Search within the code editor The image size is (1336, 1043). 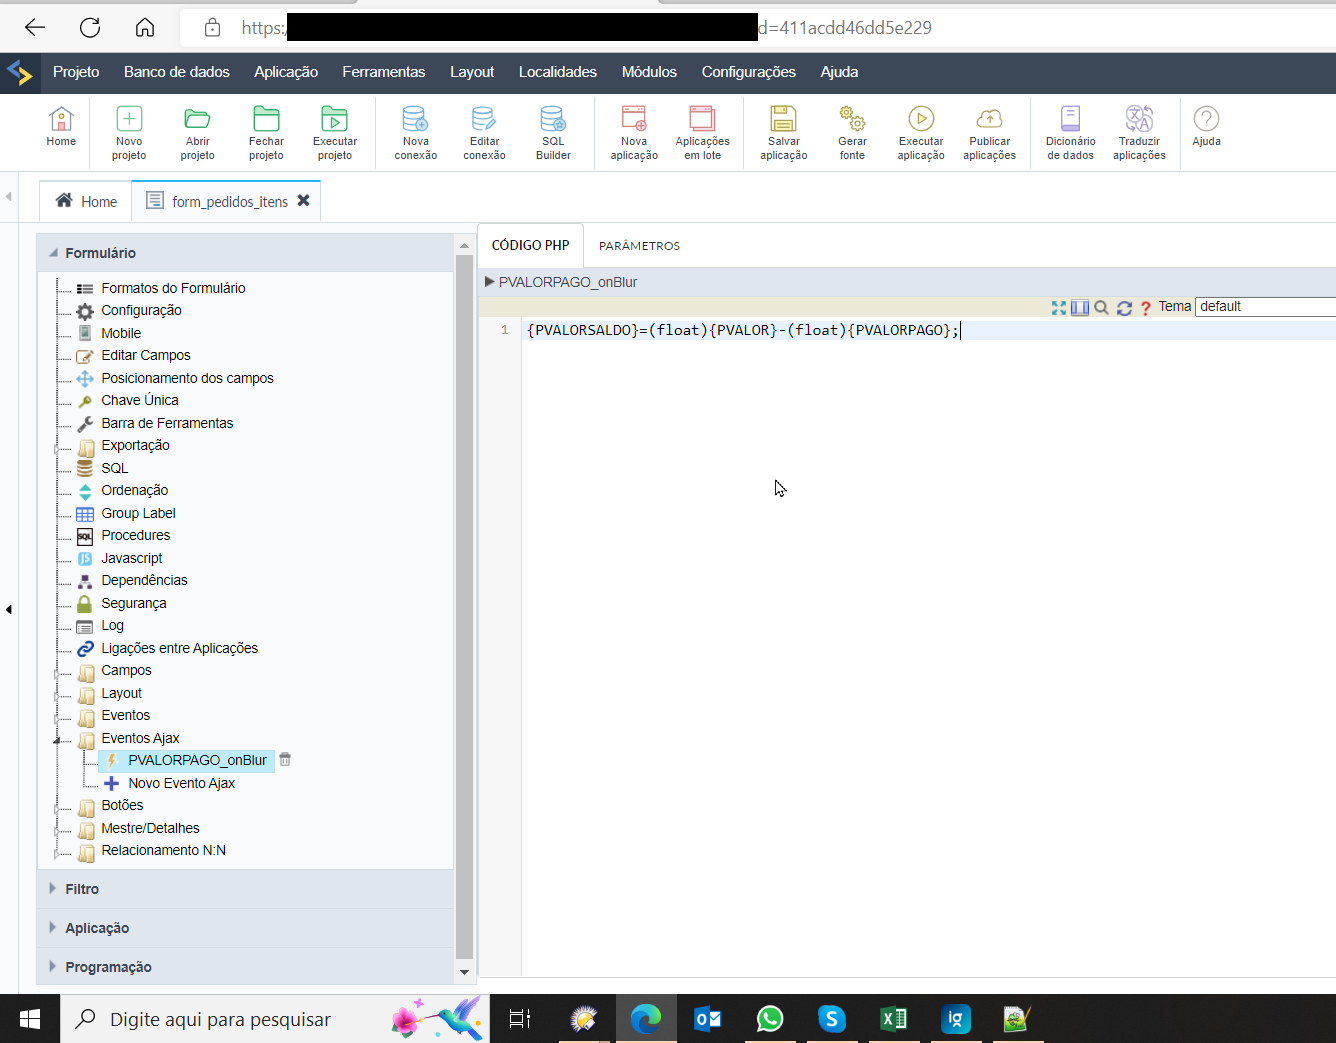tap(1101, 308)
